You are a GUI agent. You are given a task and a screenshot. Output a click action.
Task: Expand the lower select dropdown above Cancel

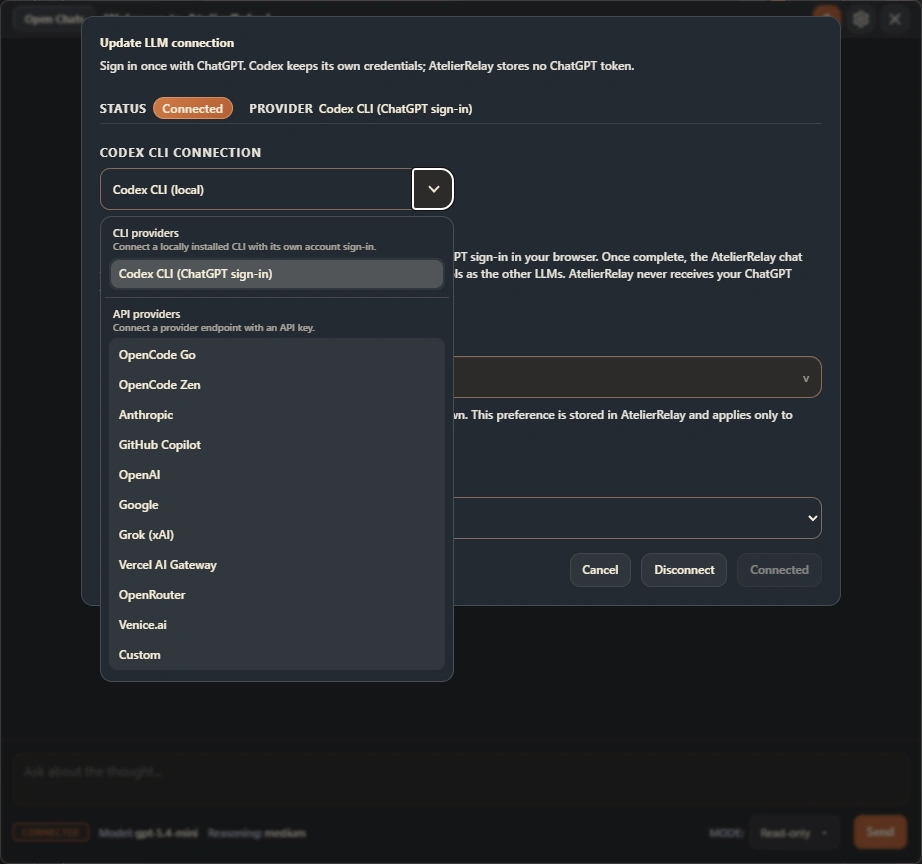click(637, 518)
